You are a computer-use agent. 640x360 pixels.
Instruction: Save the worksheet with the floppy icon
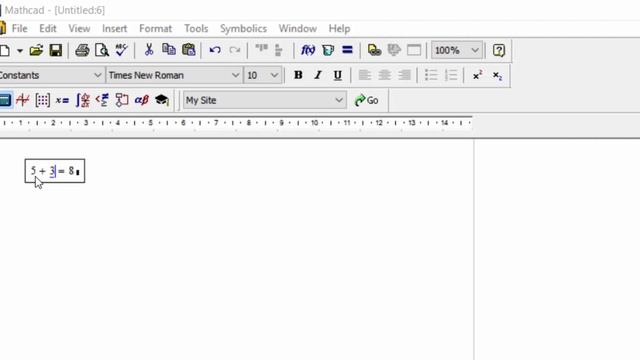coord(56,51)
